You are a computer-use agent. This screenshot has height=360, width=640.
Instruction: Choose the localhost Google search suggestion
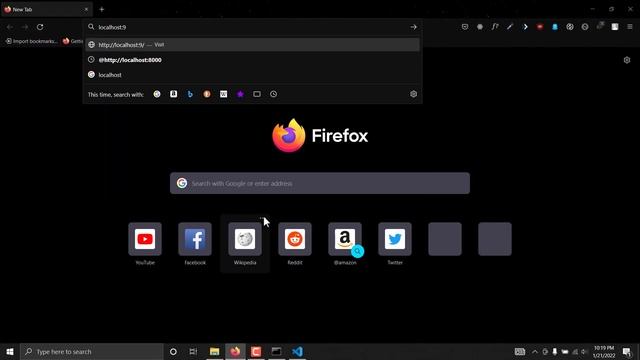coord(252,75)
